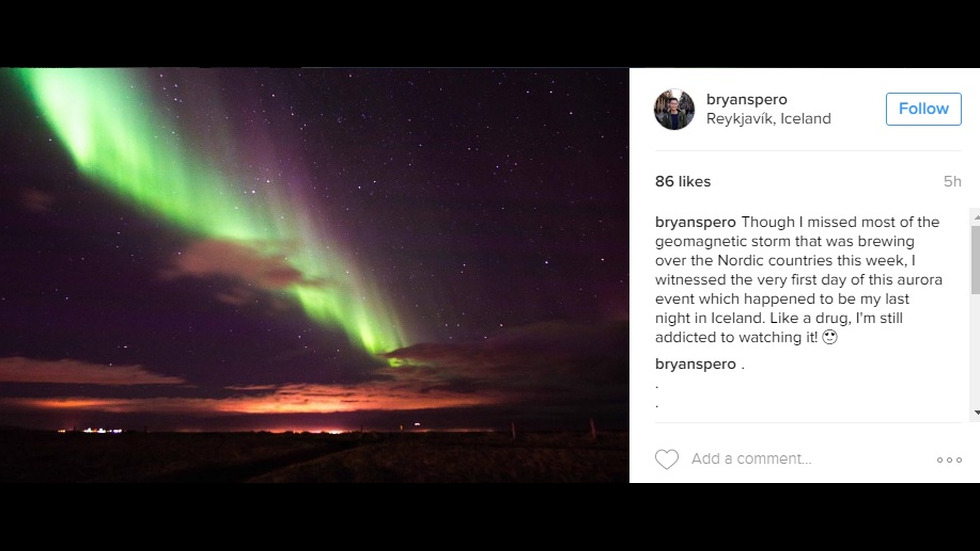Open the bryanspero username in the post header
This screenshot has height=551, width=980.
pyautogui.click(x=746, y=99)
